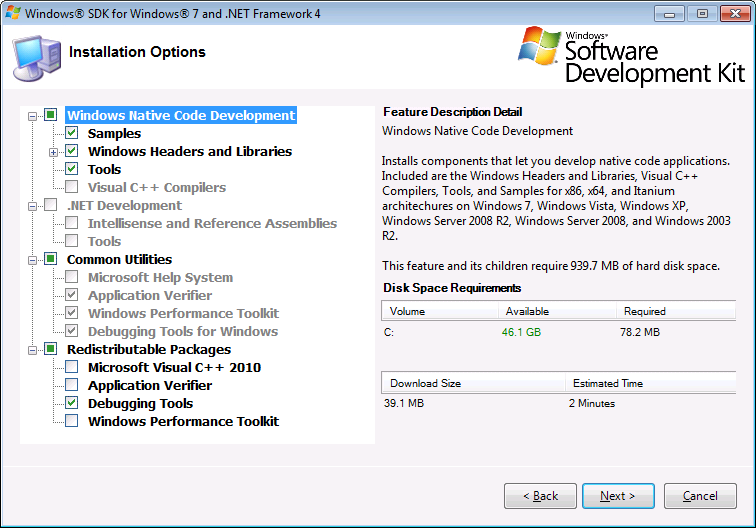Toggle the .NET Development checkbox
Image resolution: width=756 pixels, height=528 pixels.
click(51, 205)
